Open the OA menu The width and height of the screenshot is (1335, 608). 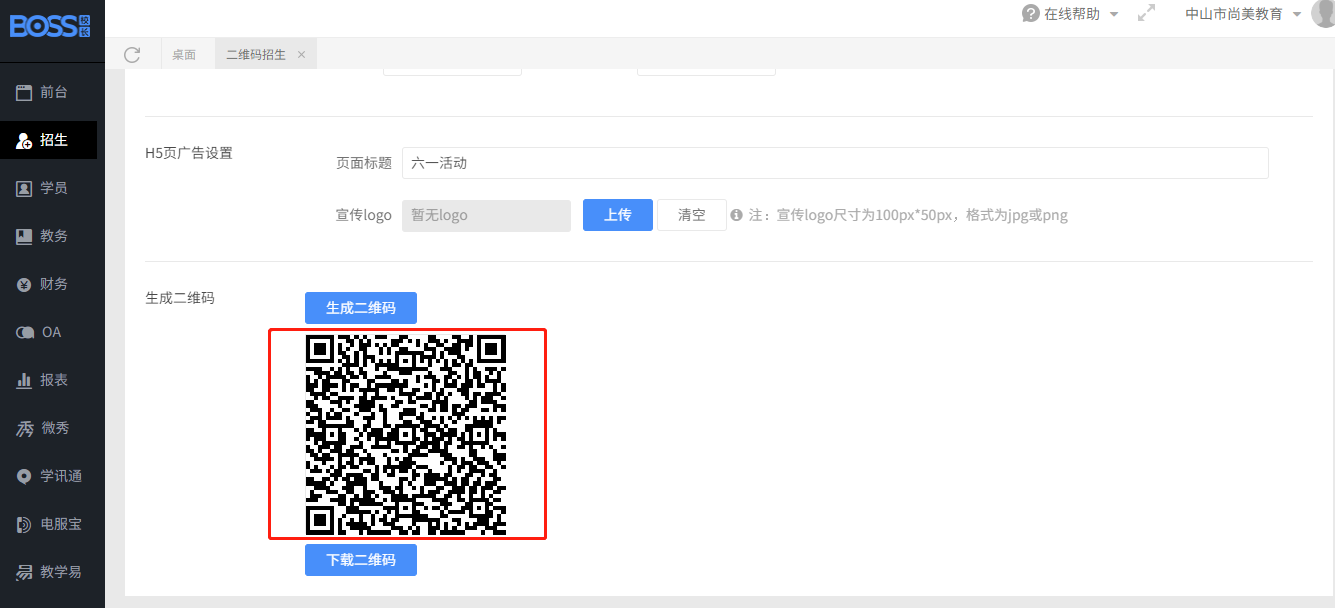point(52,332)
